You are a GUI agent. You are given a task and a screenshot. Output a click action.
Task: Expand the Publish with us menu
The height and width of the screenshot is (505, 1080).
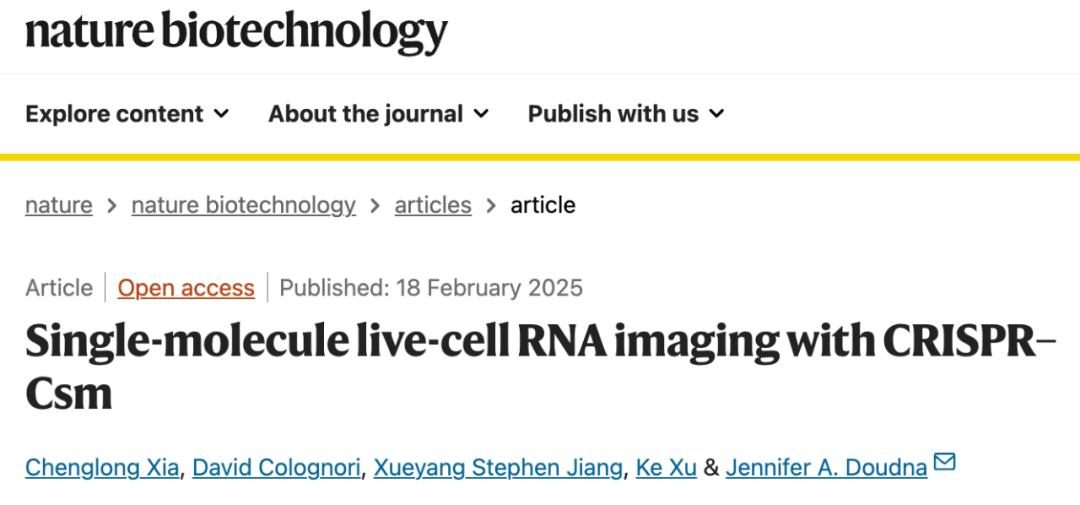pyautogui.click(x=625, y=114)
